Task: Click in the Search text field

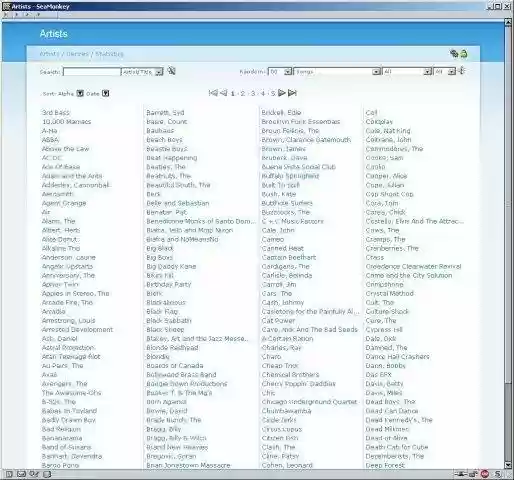Action: [92, 72]
